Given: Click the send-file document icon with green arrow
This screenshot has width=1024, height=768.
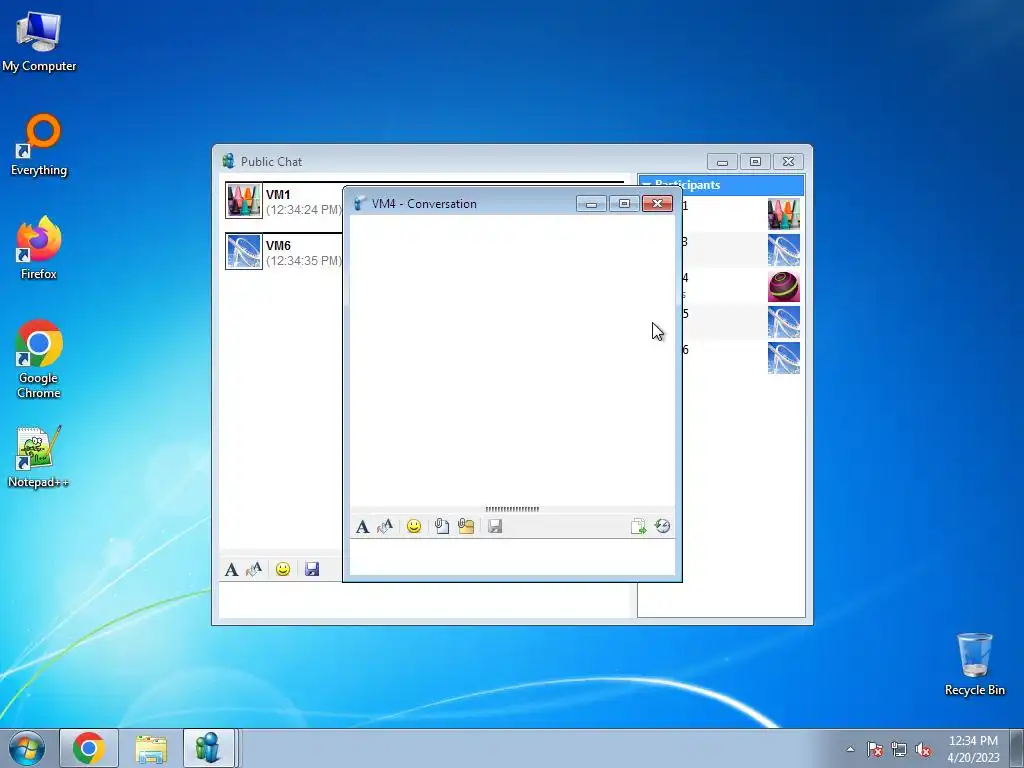Looking at the screenshot, I should click(638, 526).
